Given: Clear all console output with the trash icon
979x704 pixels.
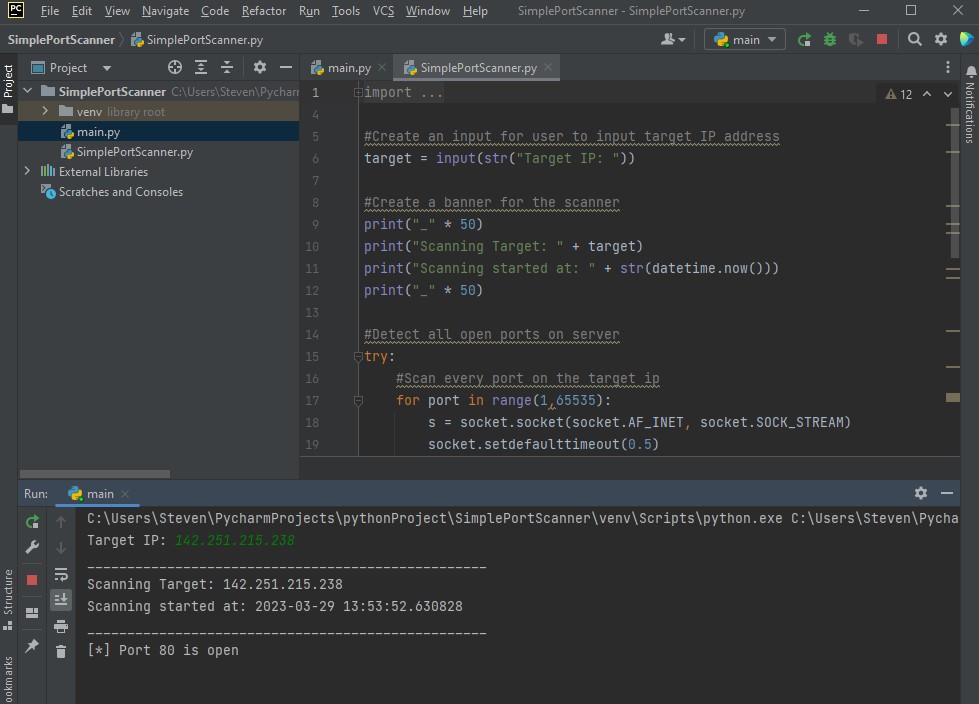Looking at the screenshot, I should pyautogui.click(x=61, y=651).
